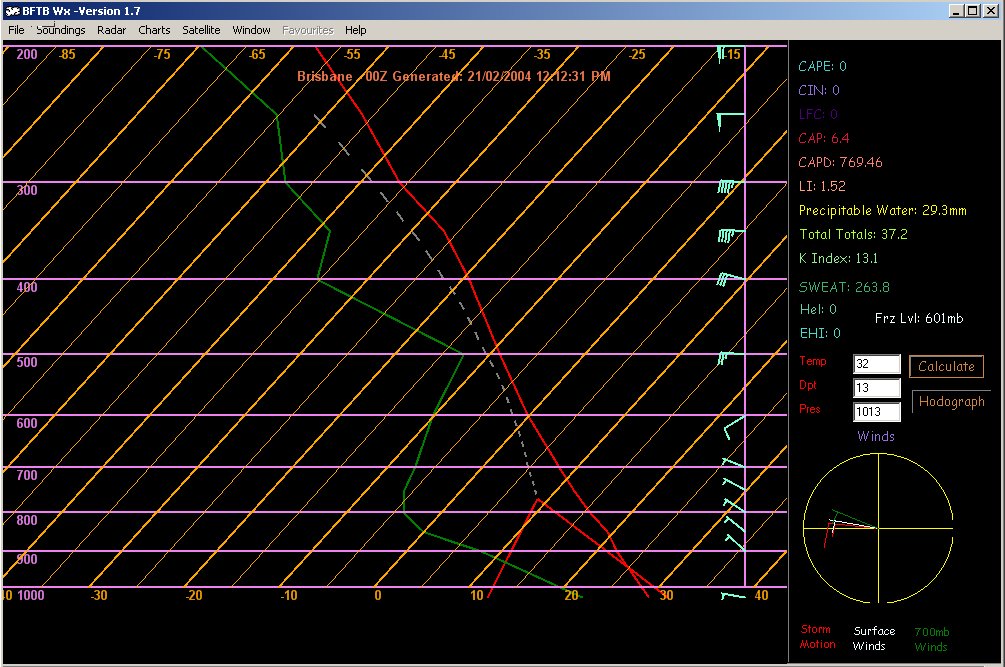Click the CAP: 6.4 value
1005x667 pixels.
tap(824, 138)
